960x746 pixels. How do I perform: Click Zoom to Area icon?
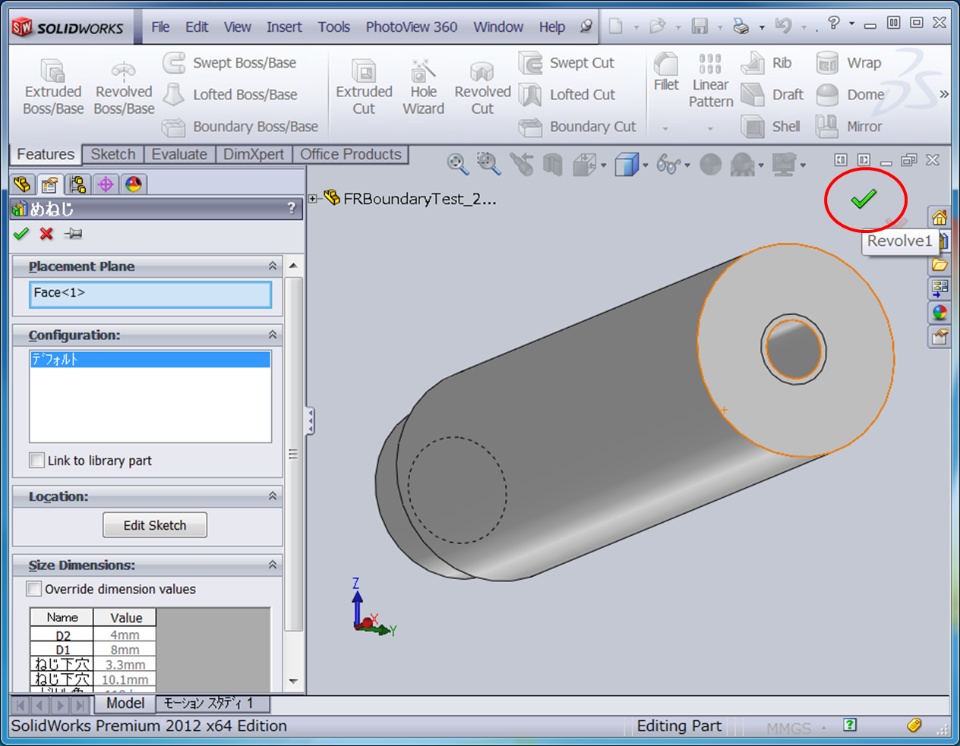489,164
